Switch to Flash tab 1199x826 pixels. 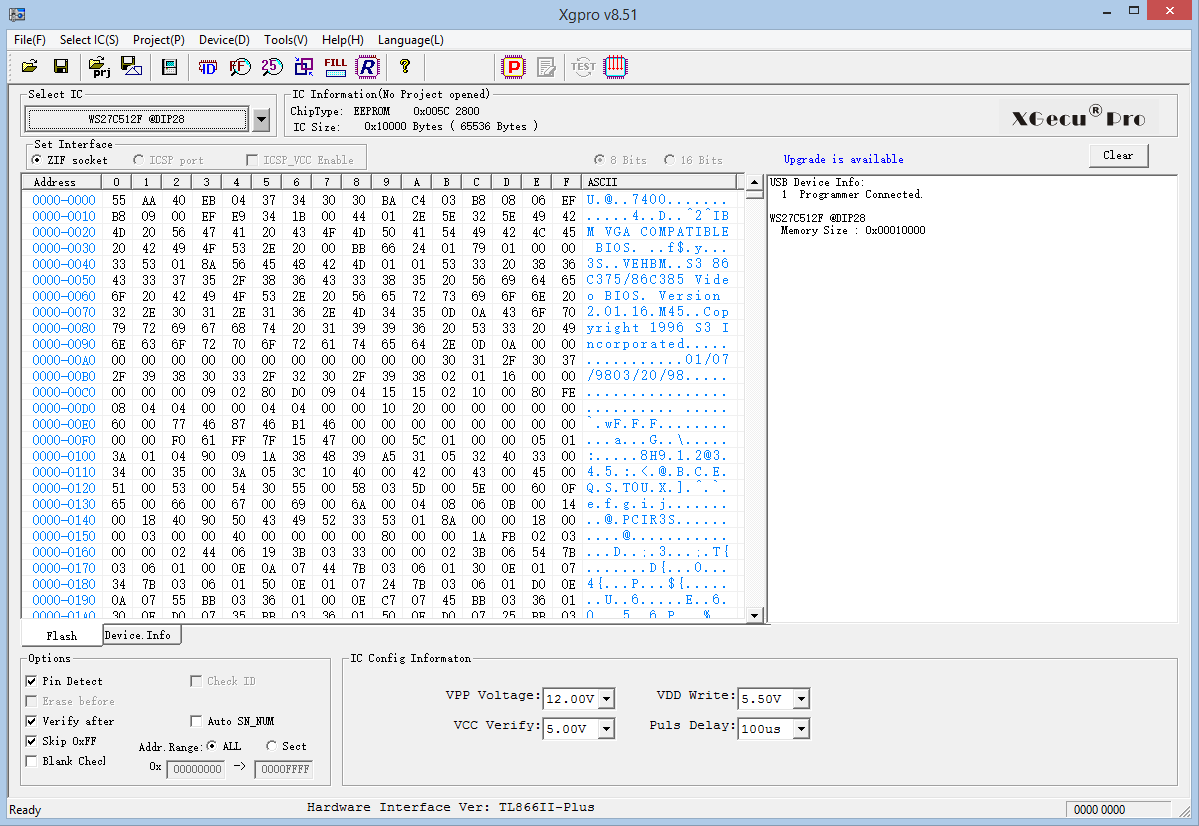click(62, 636)
